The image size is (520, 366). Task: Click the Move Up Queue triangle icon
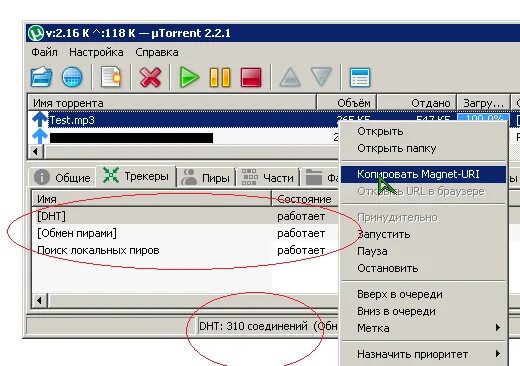pyautogui.click(x=290, y=77)
